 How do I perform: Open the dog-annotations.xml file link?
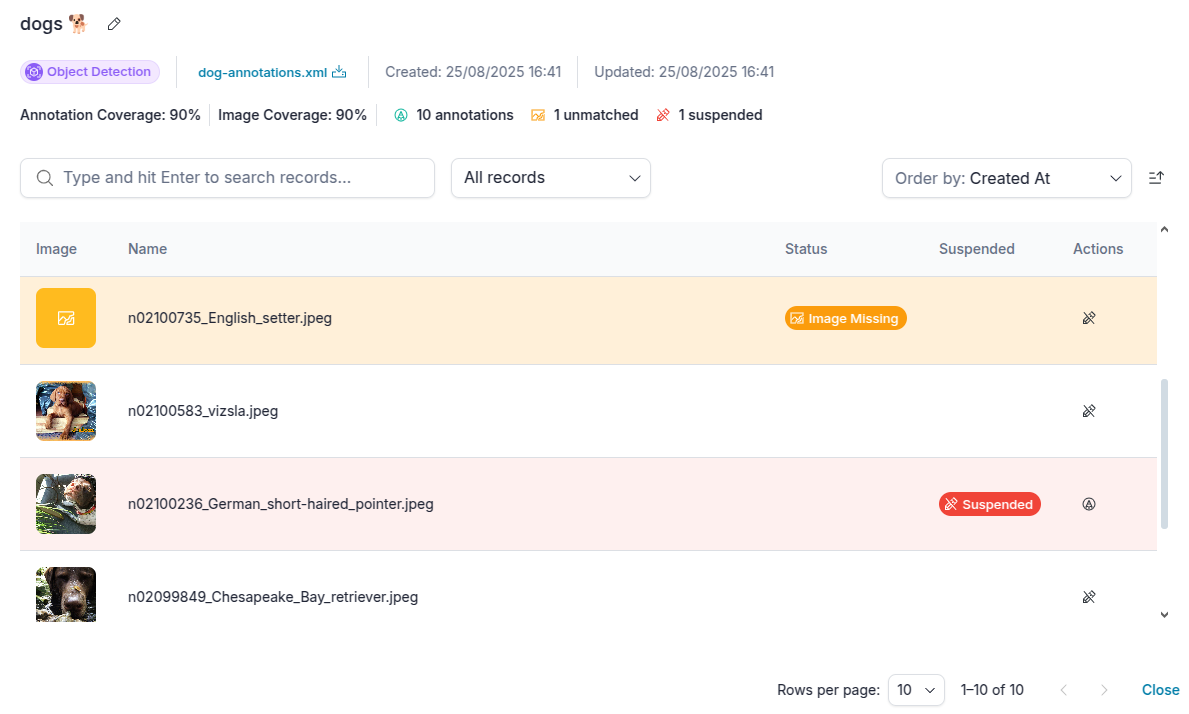(262, 73)
